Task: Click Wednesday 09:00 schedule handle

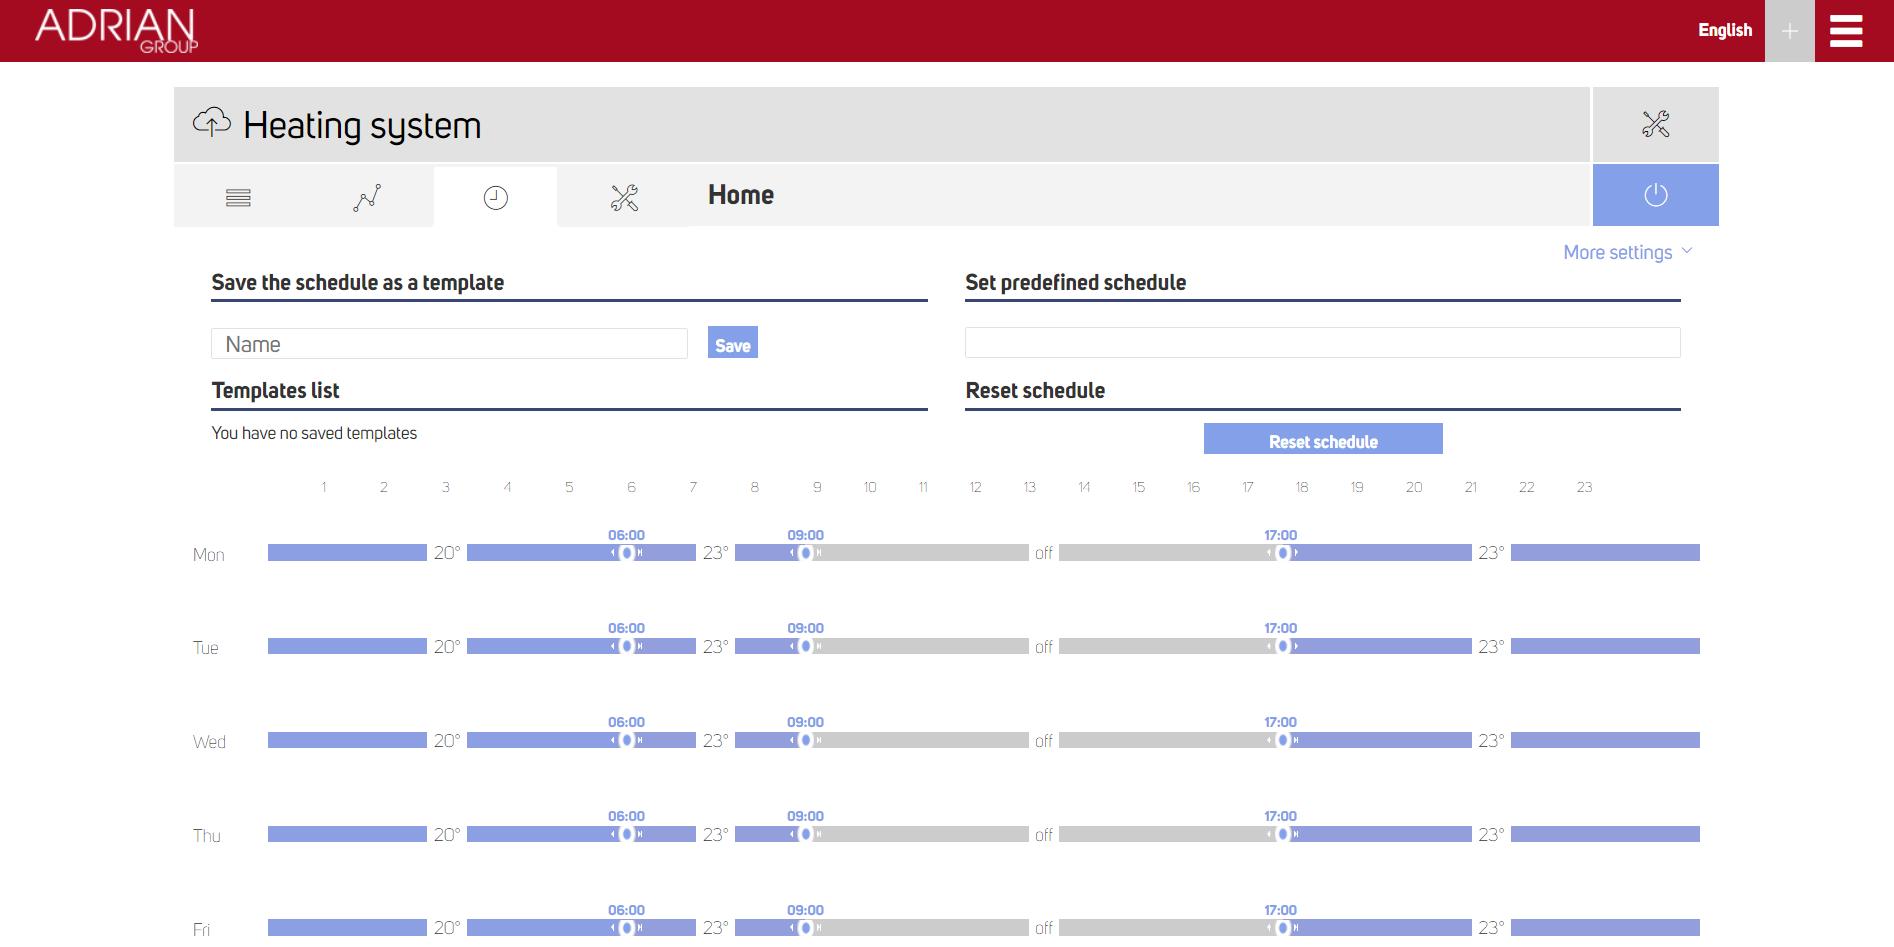Action: 806,740
